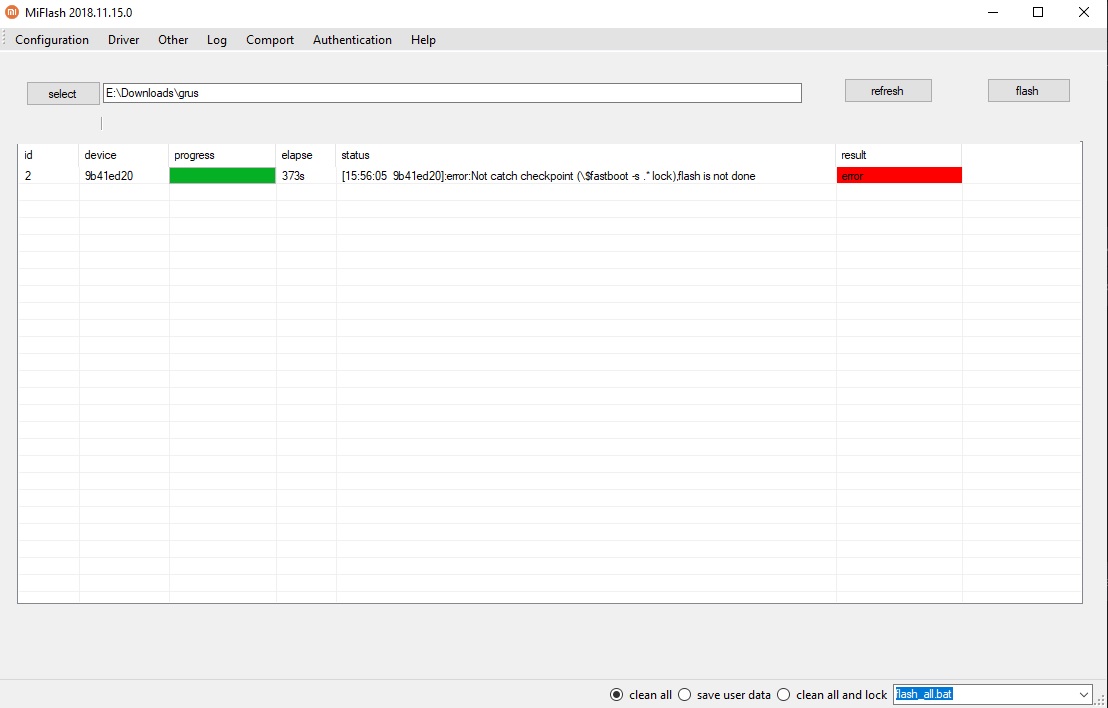Click the menu bar grip handle

[x=4, y=40]
